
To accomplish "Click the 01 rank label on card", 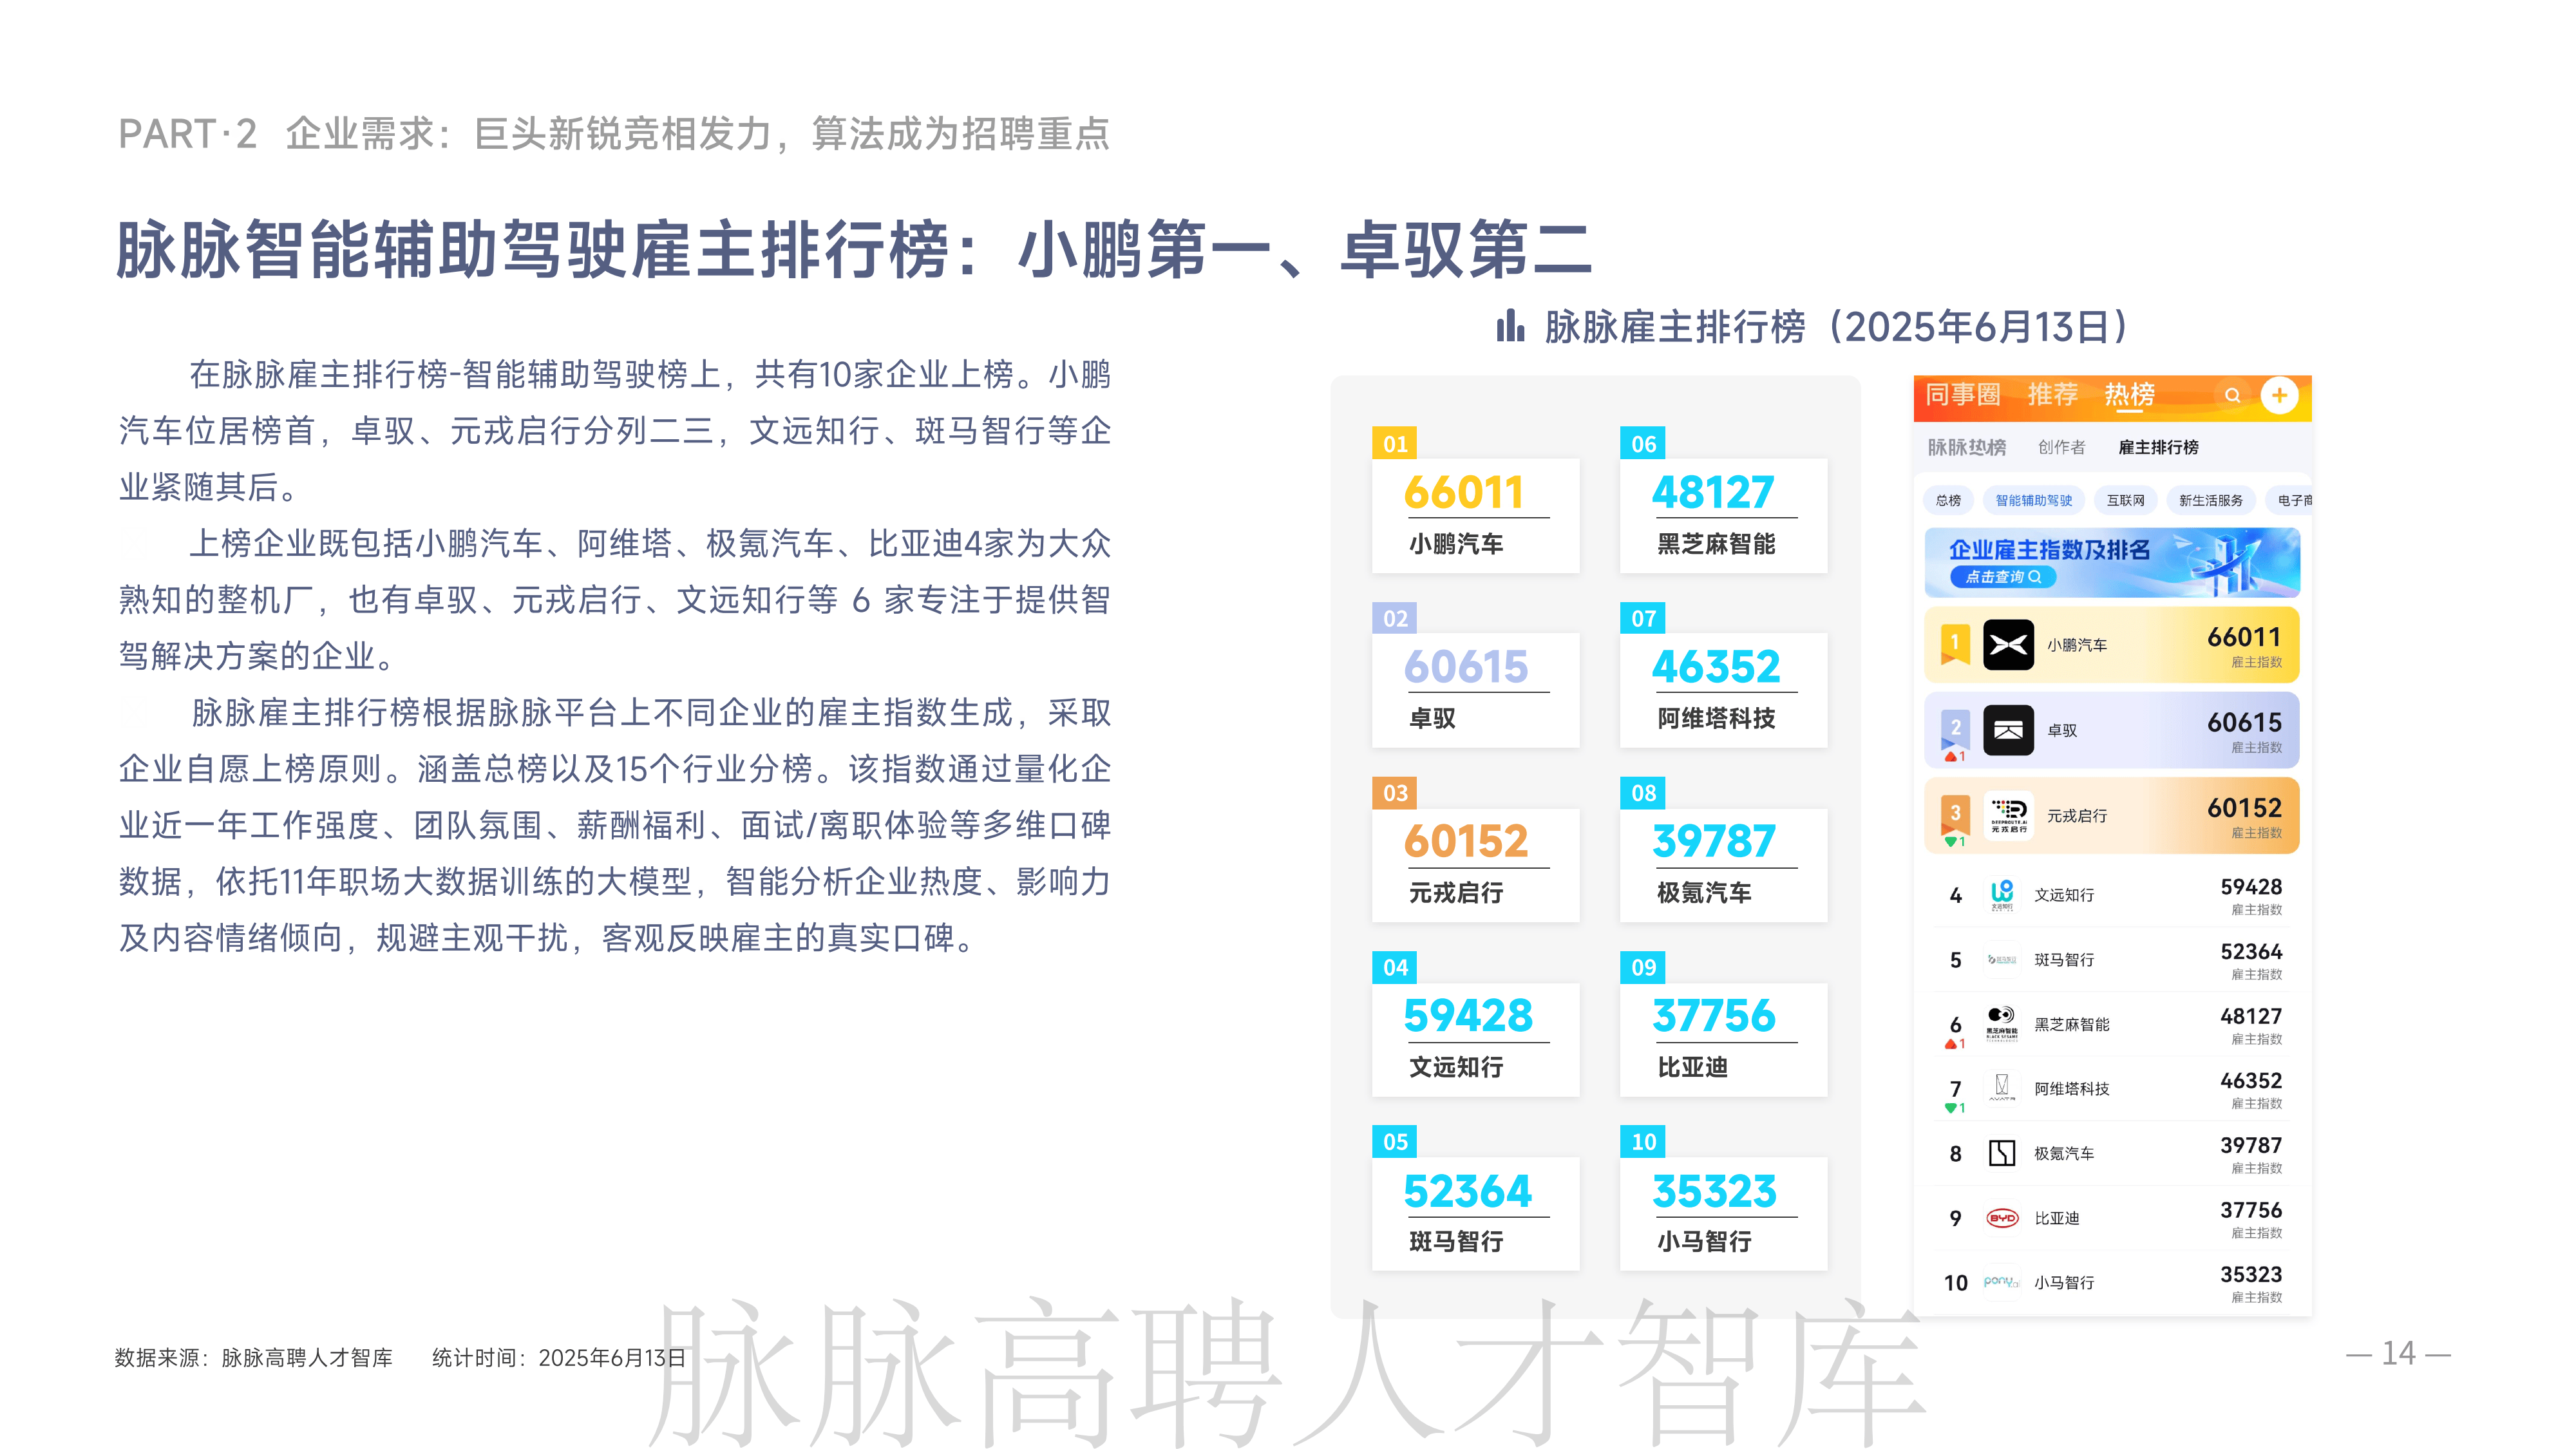I will tap(1394, 444).
